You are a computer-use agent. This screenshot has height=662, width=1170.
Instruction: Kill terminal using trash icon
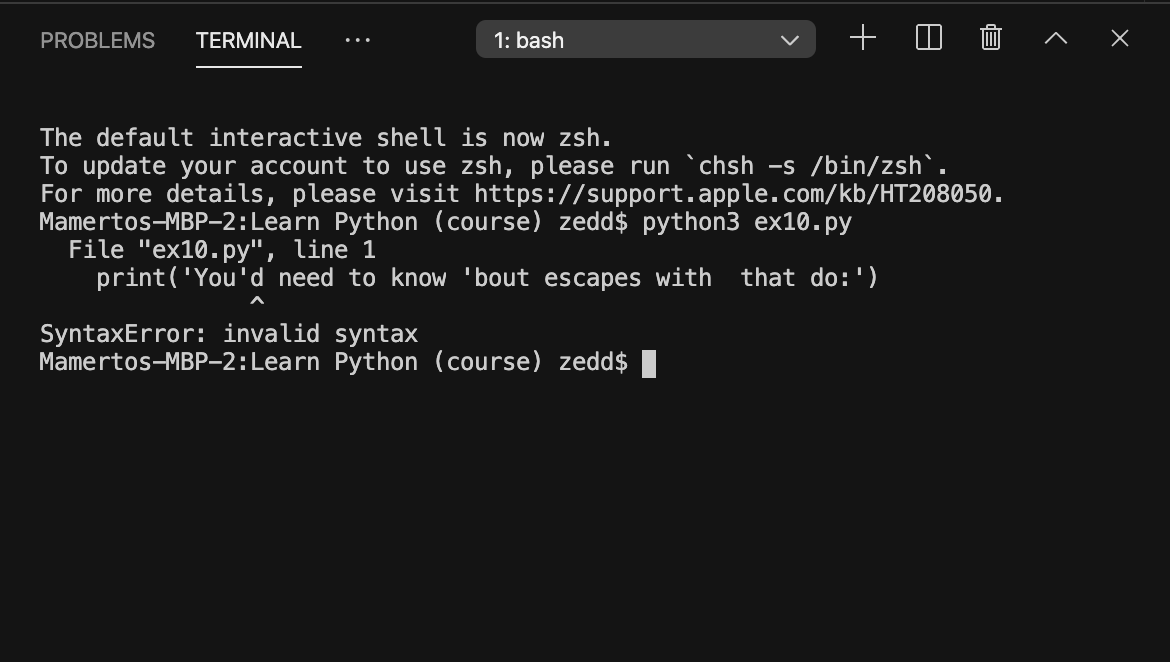pyautogui.click(x=990, y=38)
